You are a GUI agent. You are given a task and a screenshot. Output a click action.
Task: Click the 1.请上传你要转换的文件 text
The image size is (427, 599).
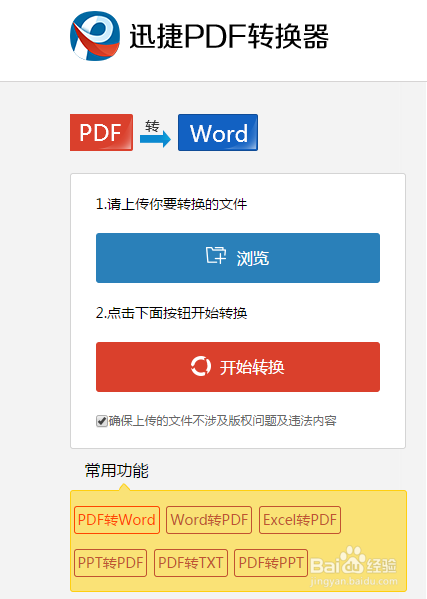pos(171,204)
